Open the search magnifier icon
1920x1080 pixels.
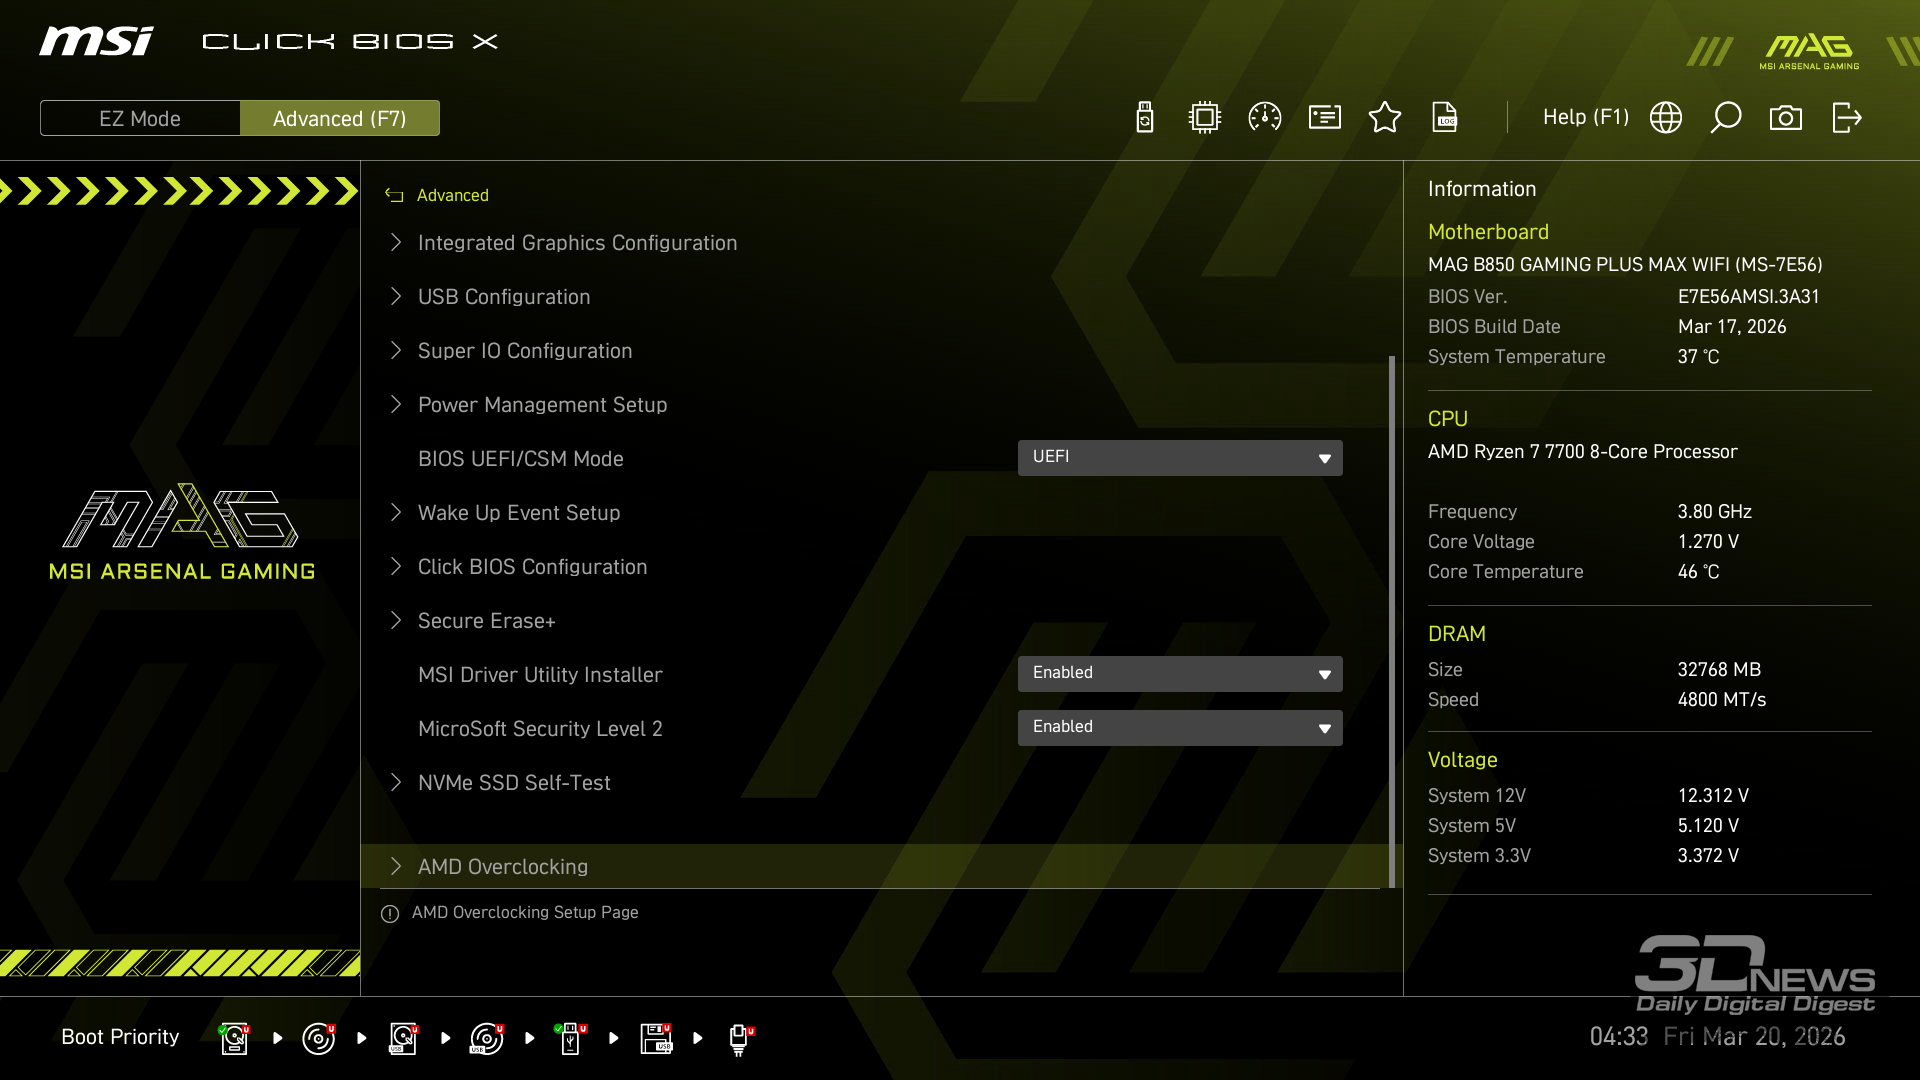click(1726, 118)
